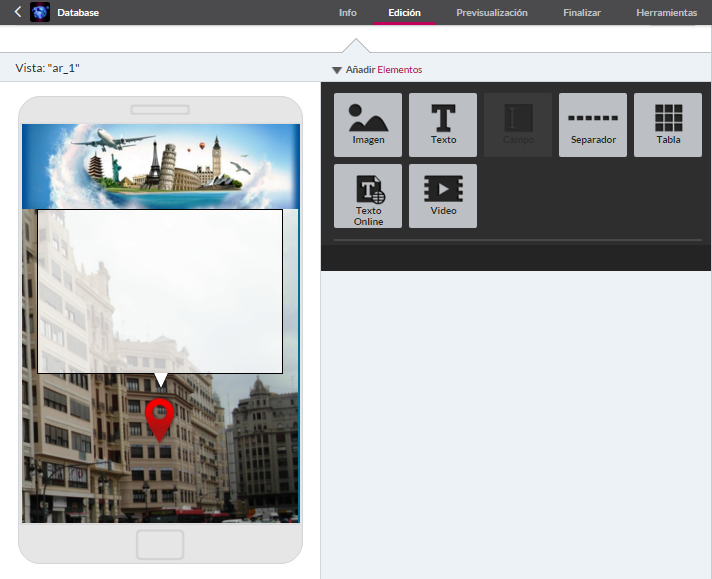Click the Database title text
This screenshot has width=712, height=579.
[x=78, y=13]
